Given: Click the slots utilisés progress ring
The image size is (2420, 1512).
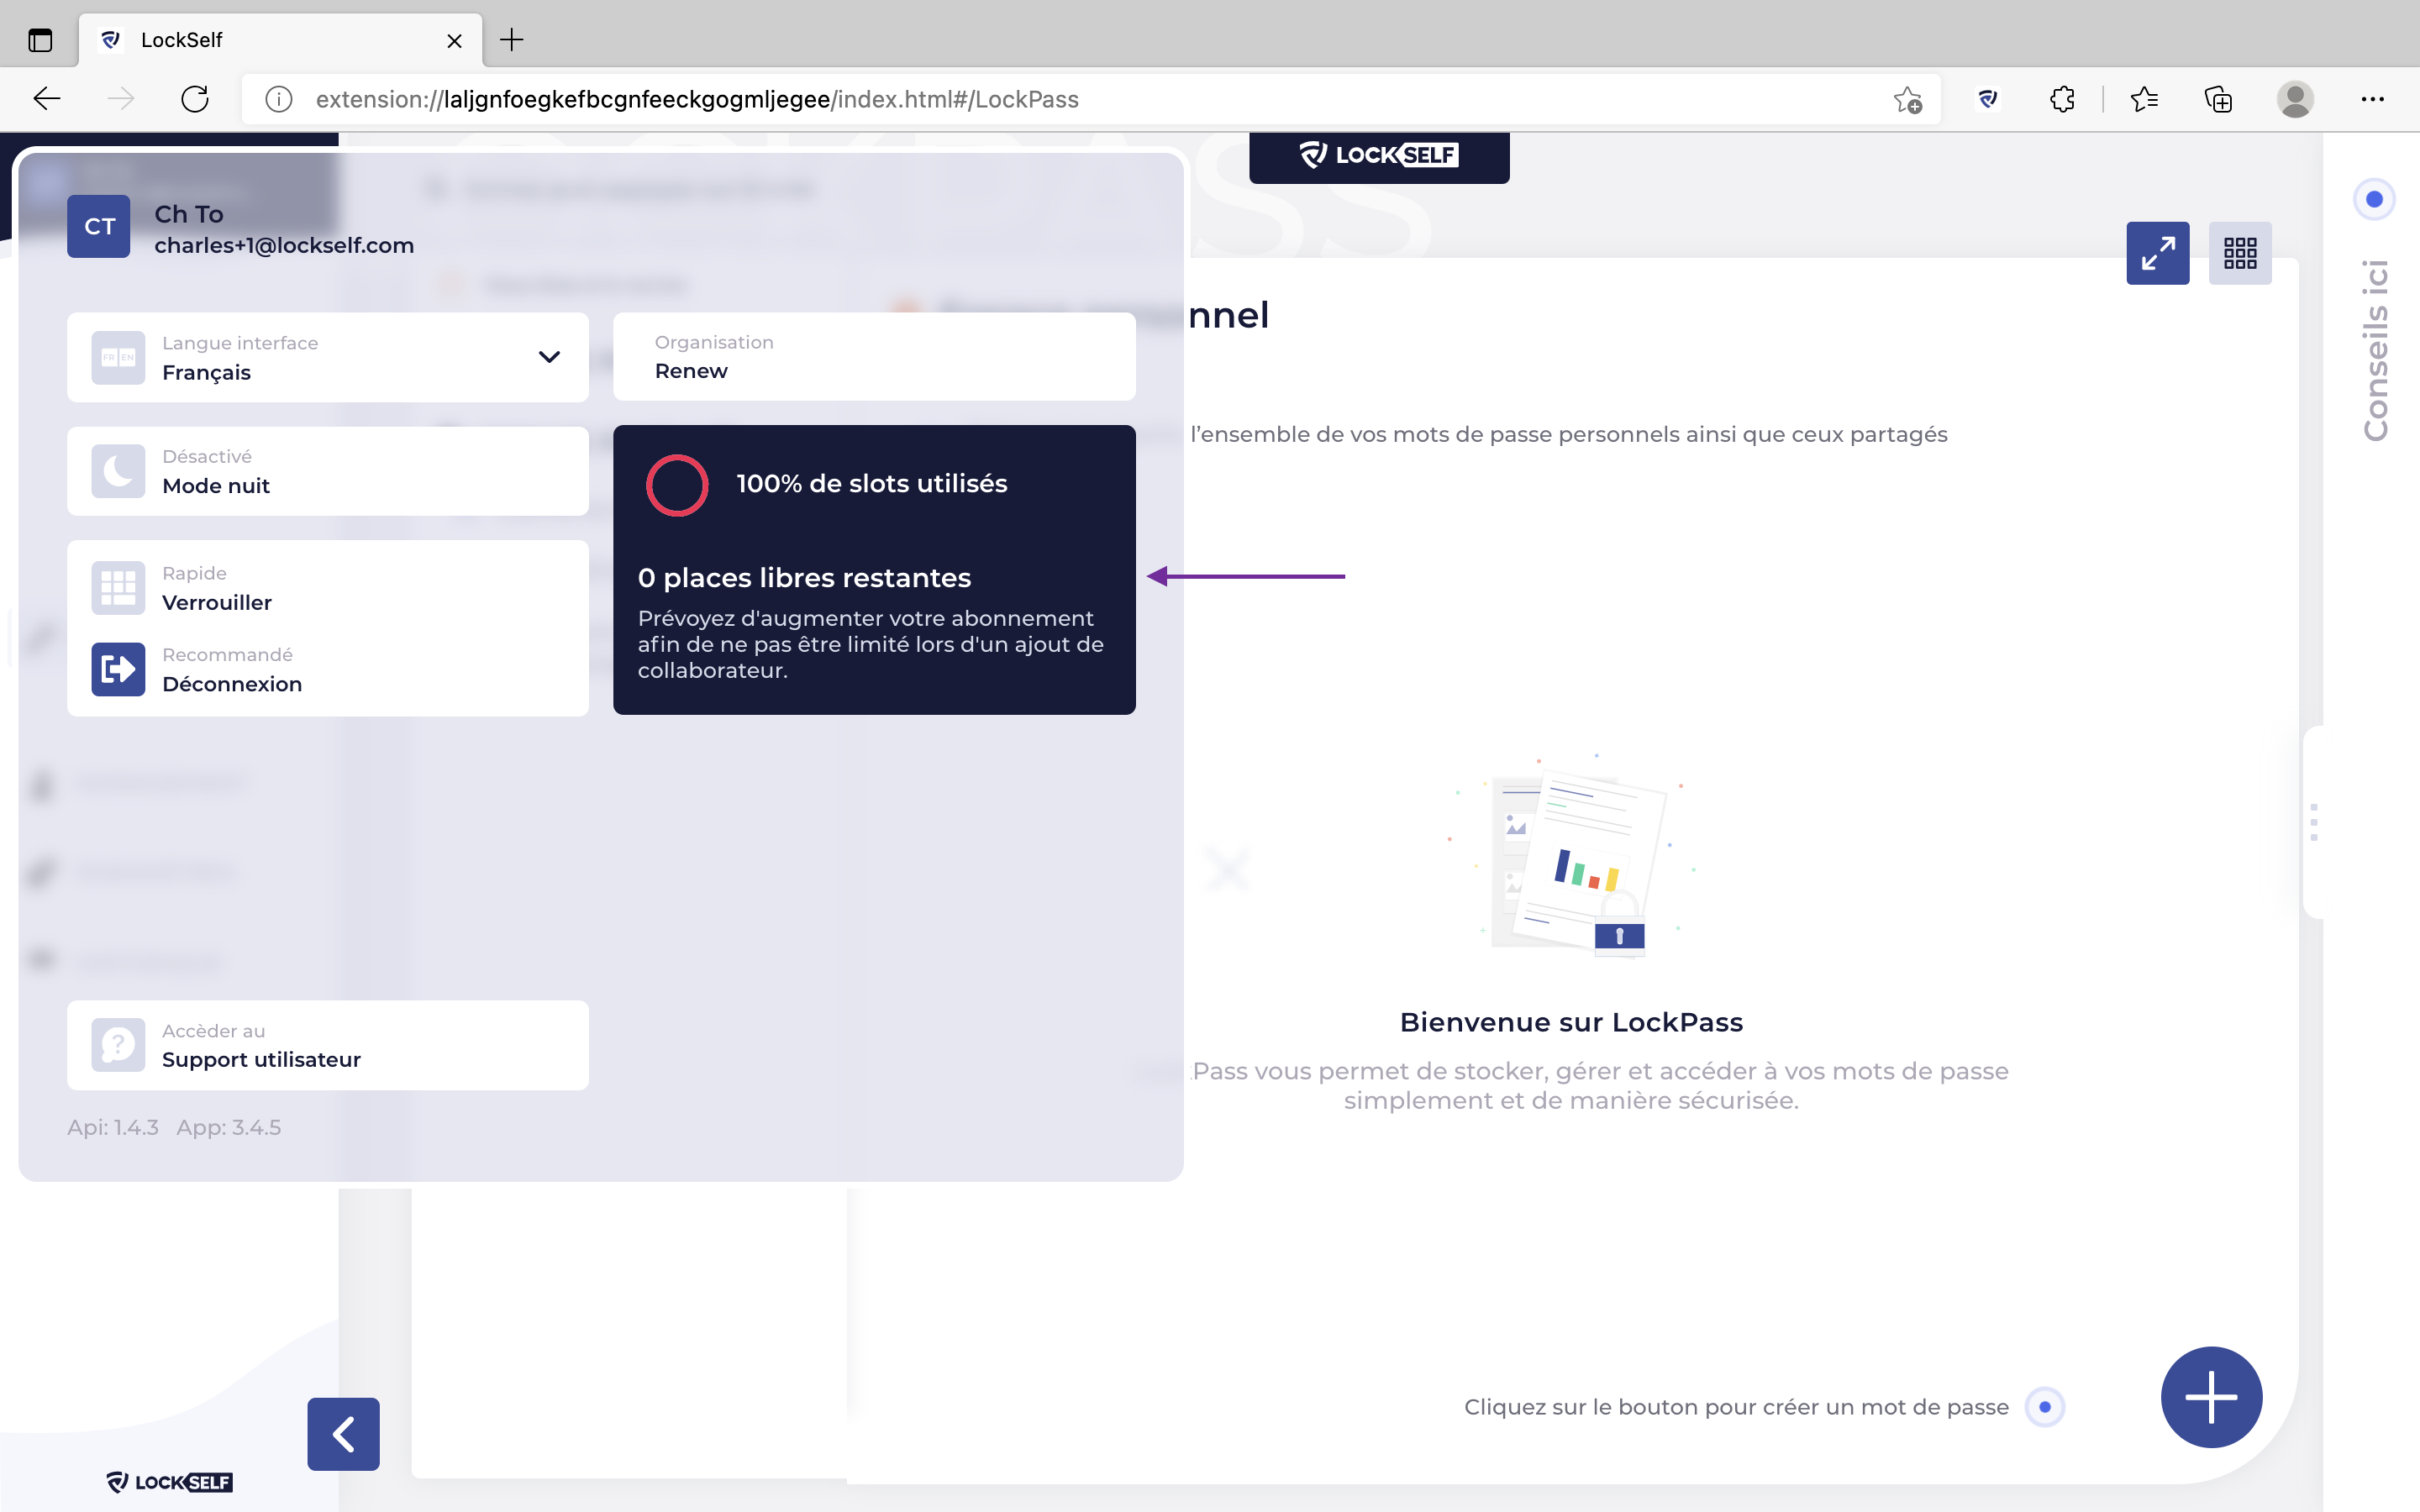Looking at the screenshot, I should pyautogui.click(x=677, y=485).
